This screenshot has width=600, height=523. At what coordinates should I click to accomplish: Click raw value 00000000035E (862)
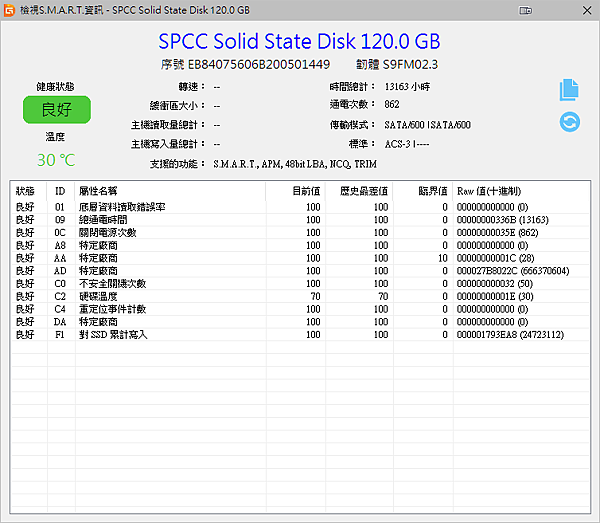tap(497, 233)
